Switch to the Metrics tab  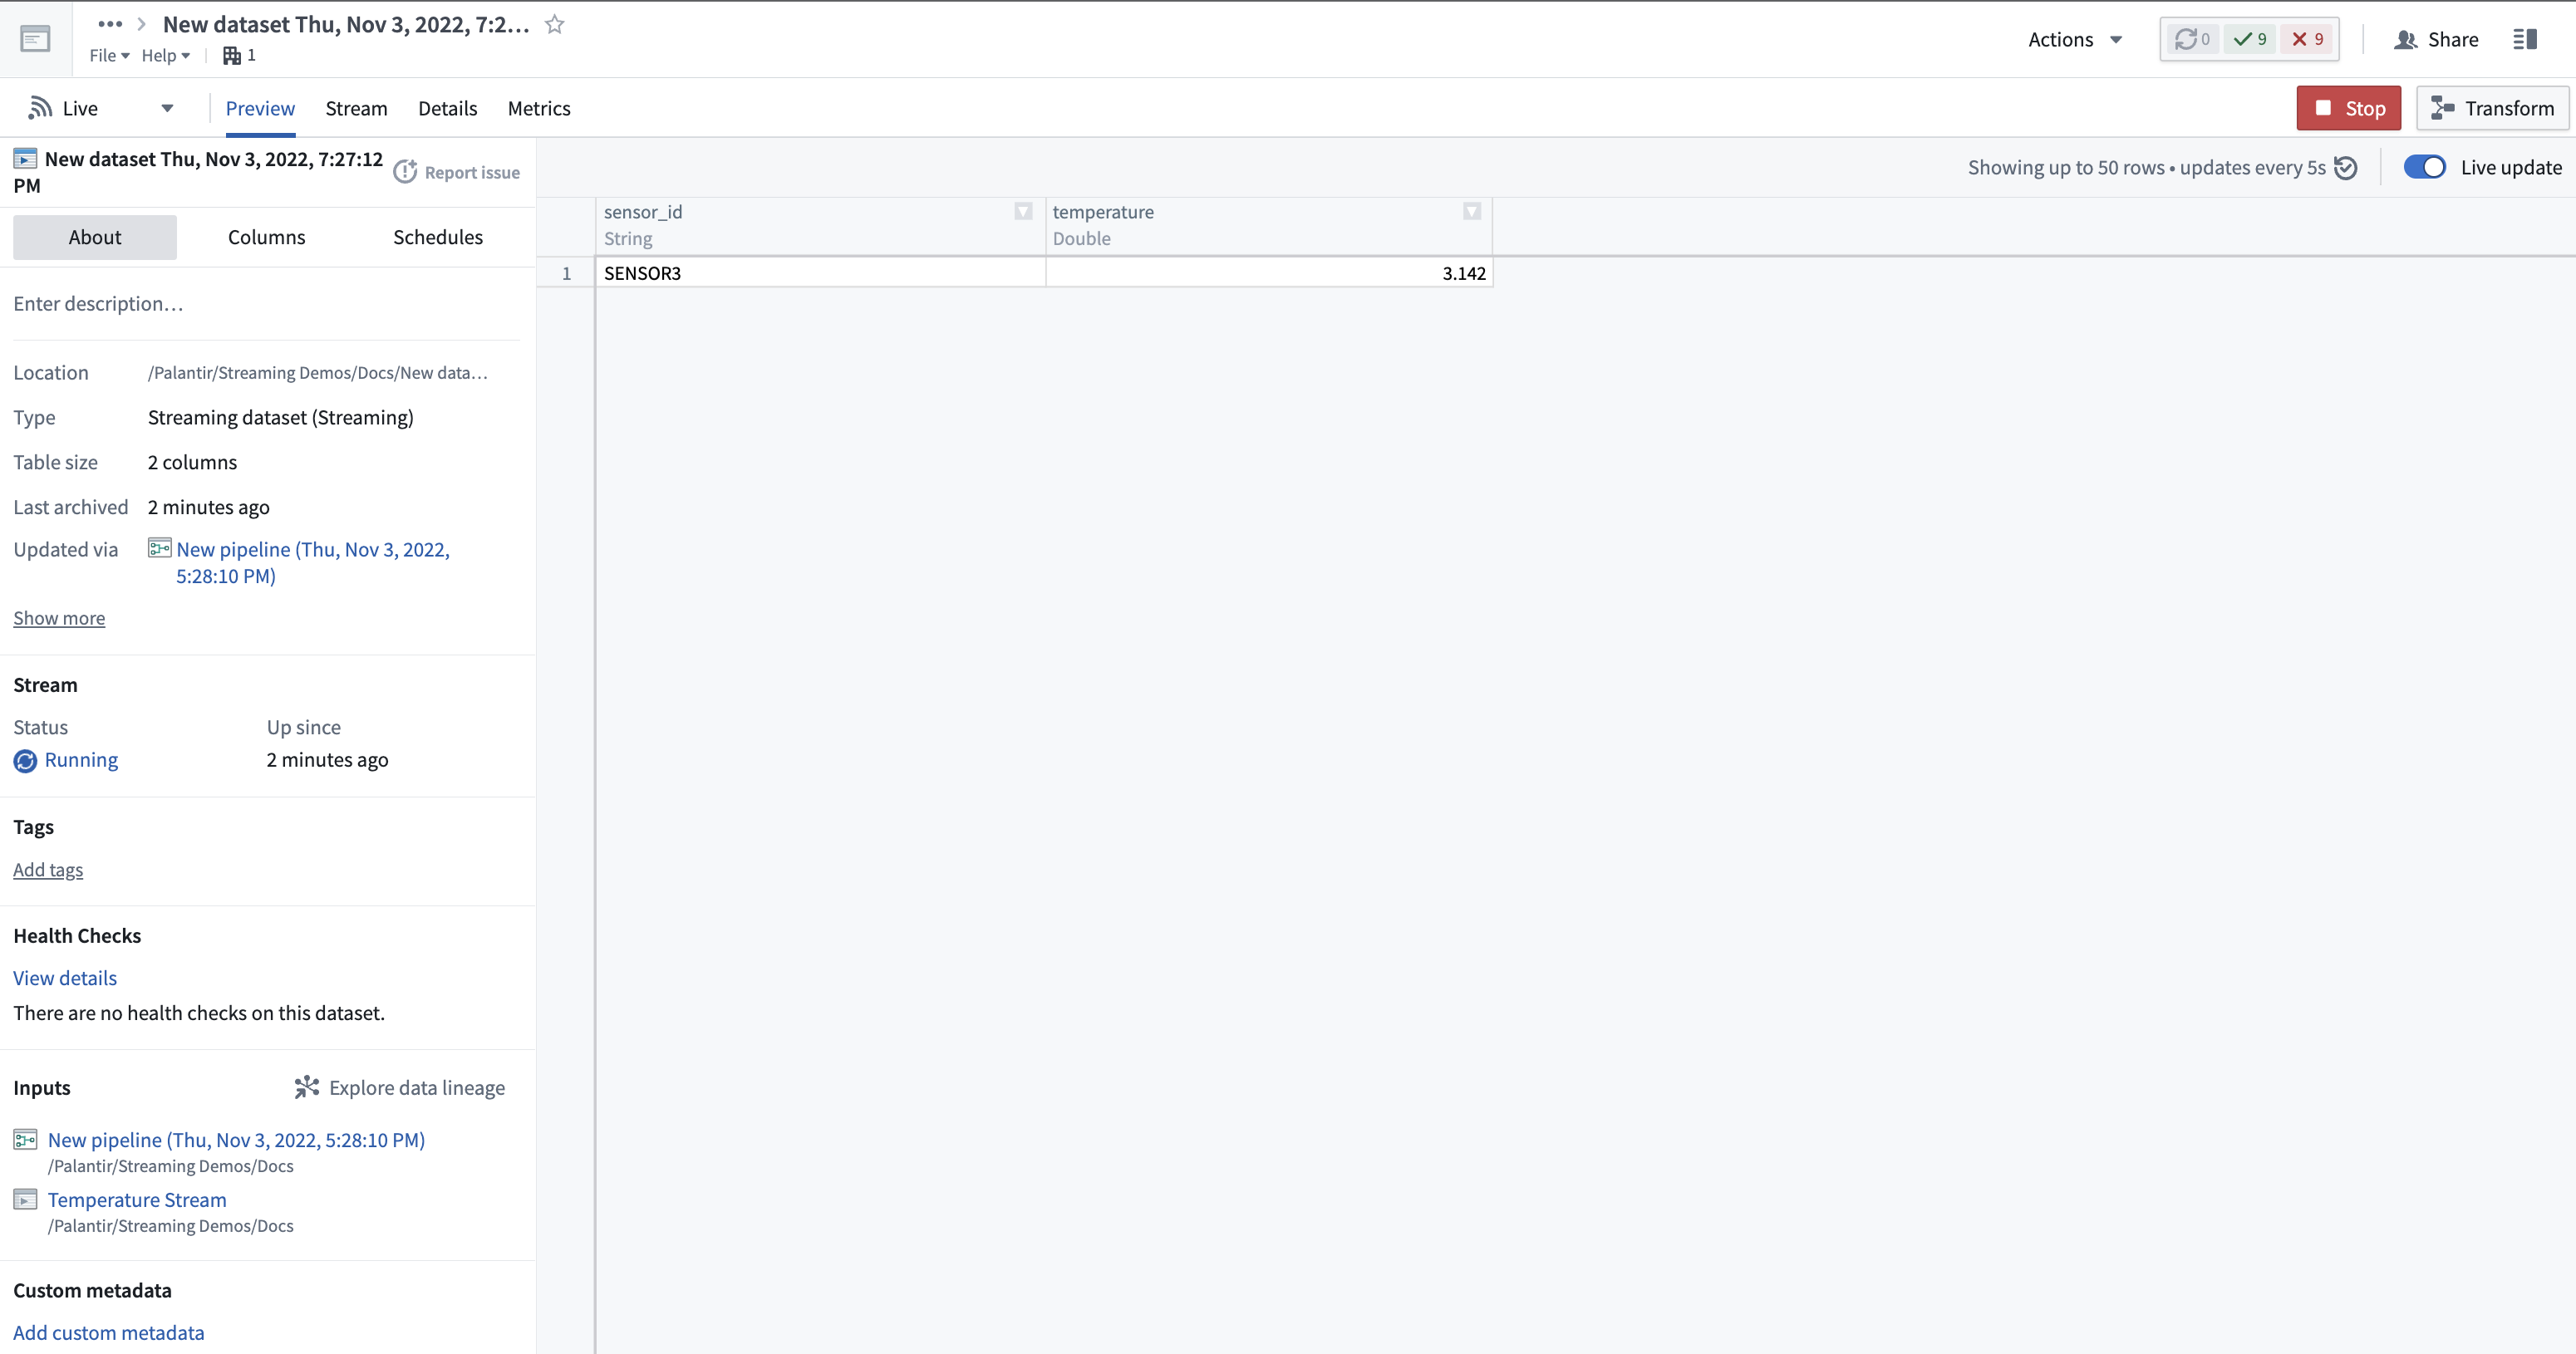538,108
